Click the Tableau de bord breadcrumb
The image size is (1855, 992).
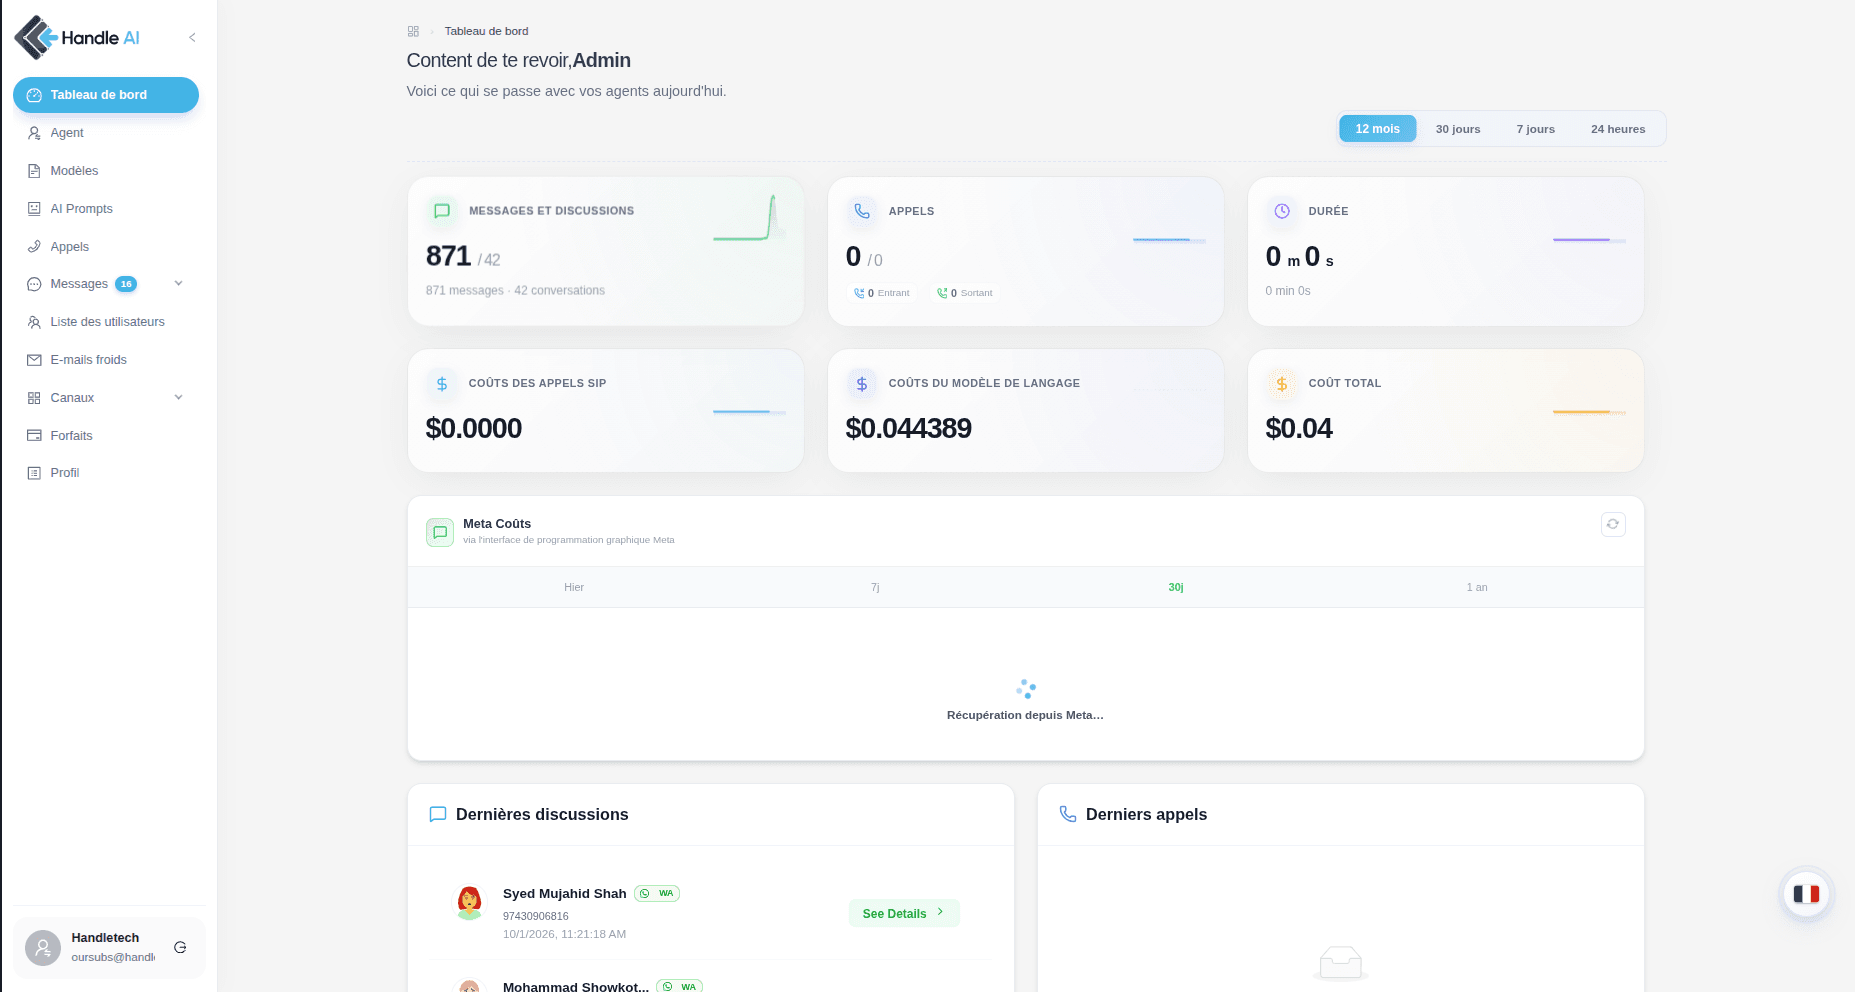(486, 31)
